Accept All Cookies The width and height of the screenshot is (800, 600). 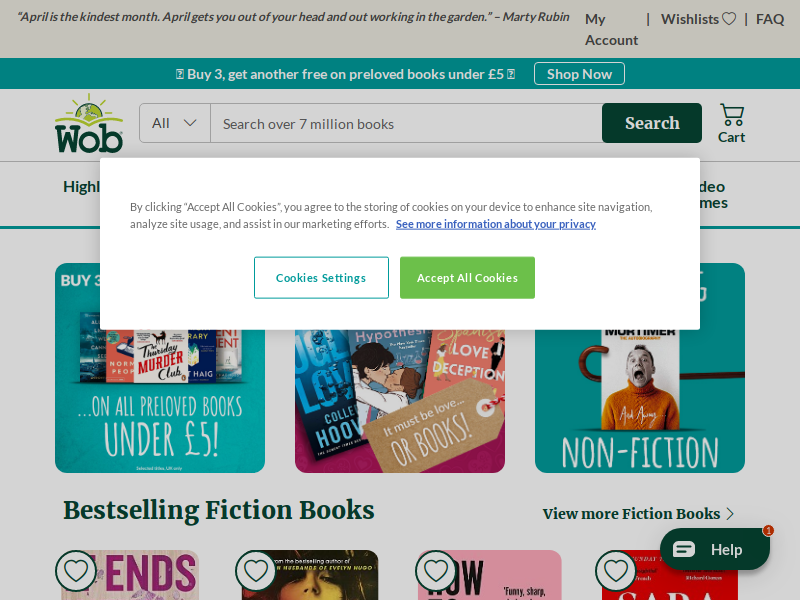pyautogui.click(x=467, y=278)
